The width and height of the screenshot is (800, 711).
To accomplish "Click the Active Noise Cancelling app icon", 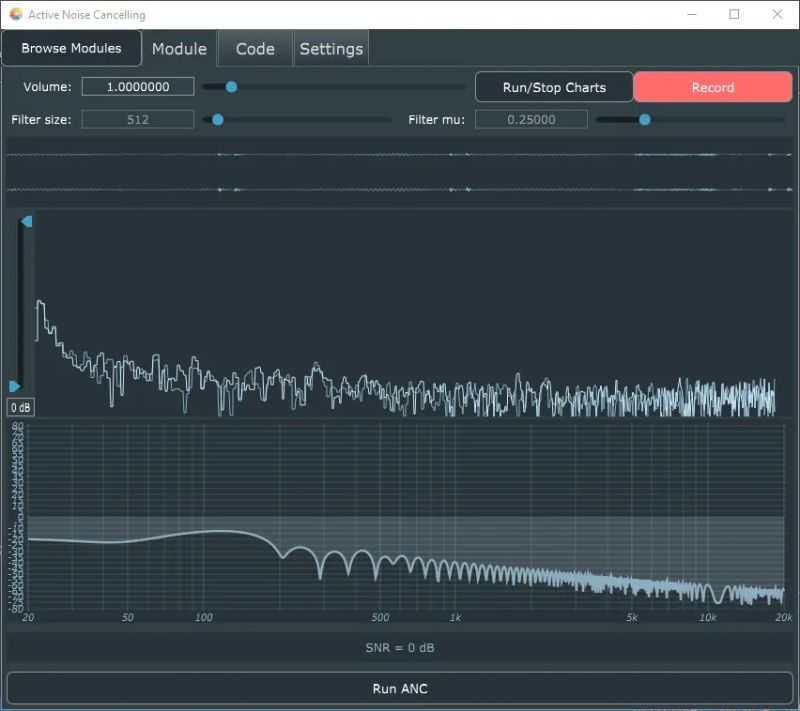I will click(x=16, y=14).
